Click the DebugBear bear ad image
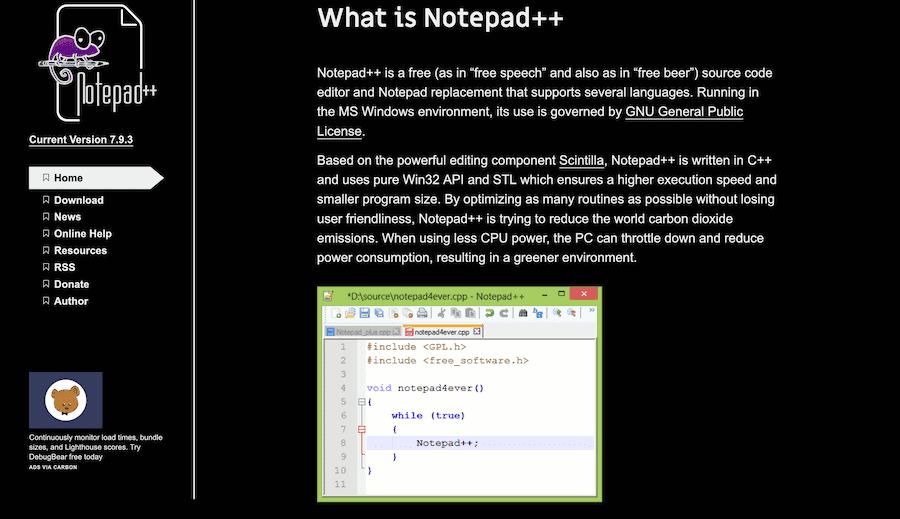900x519 pixels. click(x=66, y=400)
